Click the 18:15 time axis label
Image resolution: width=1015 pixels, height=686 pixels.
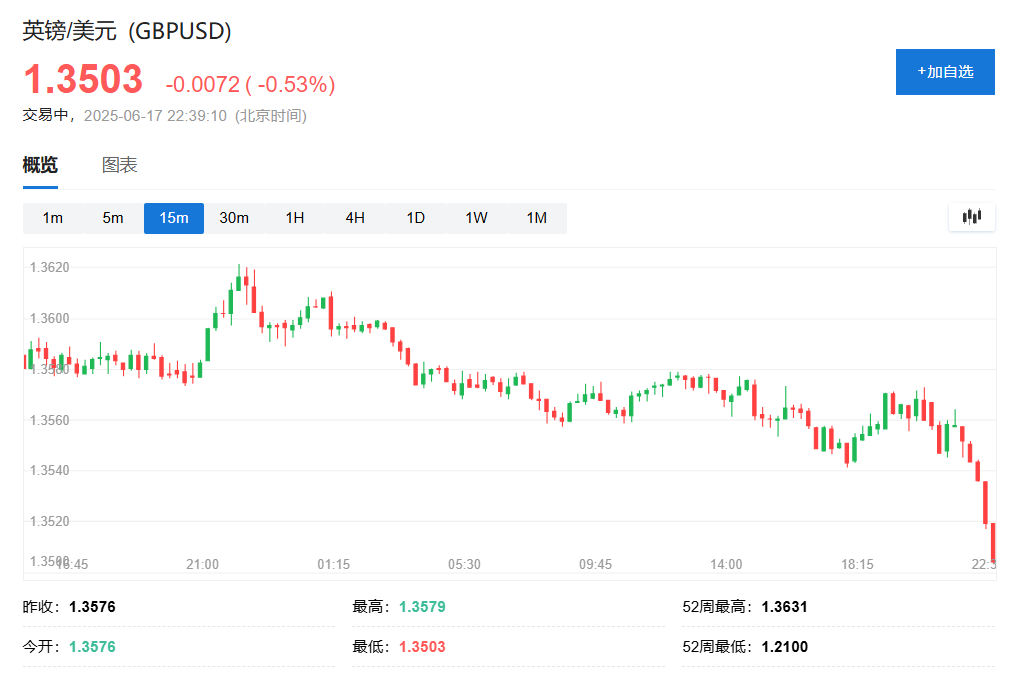858,564
